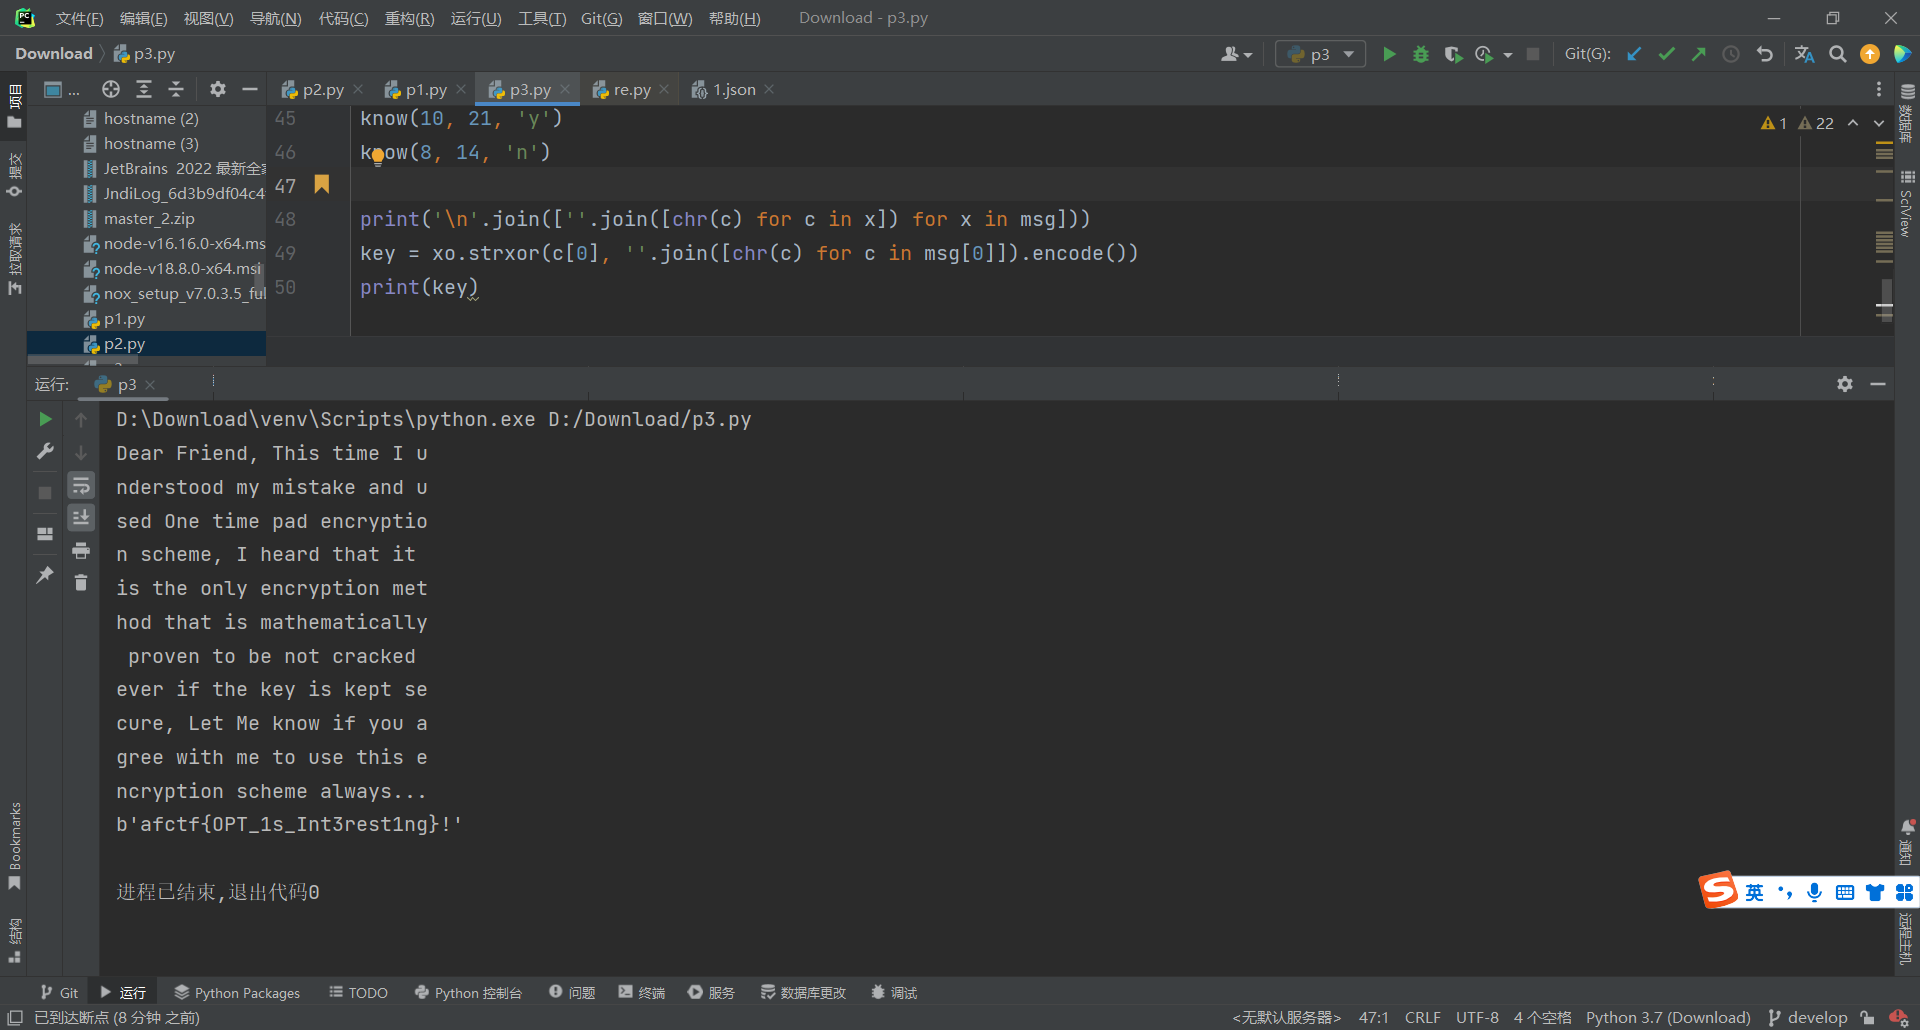Open run configuration wrench icon
The image size is (1920, 1030).
[x=45, y=452]
